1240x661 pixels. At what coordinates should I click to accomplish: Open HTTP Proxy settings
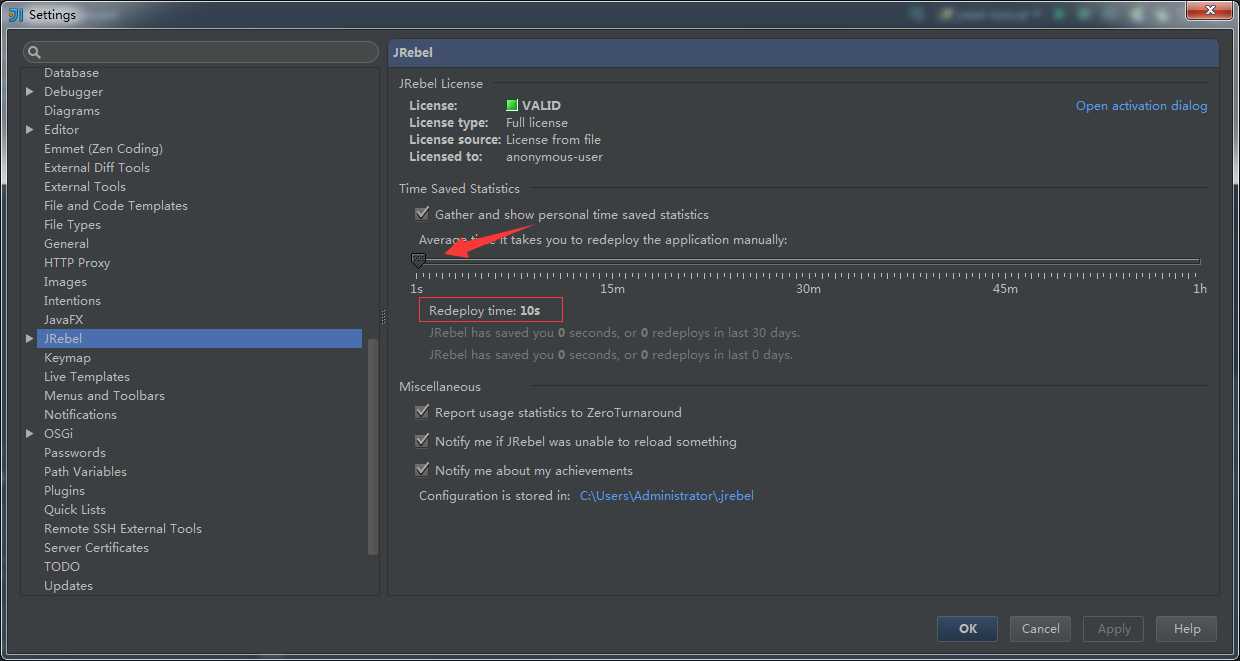(77, 262)
